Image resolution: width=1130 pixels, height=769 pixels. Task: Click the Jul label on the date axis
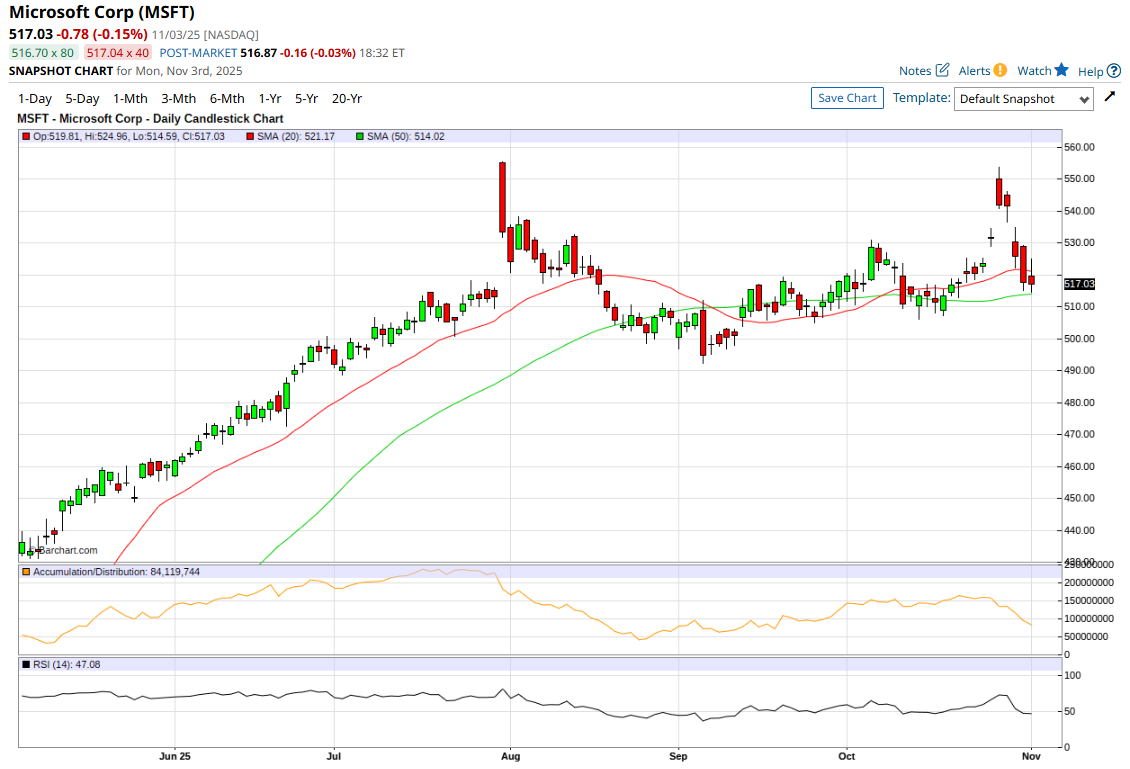point(334,756)
